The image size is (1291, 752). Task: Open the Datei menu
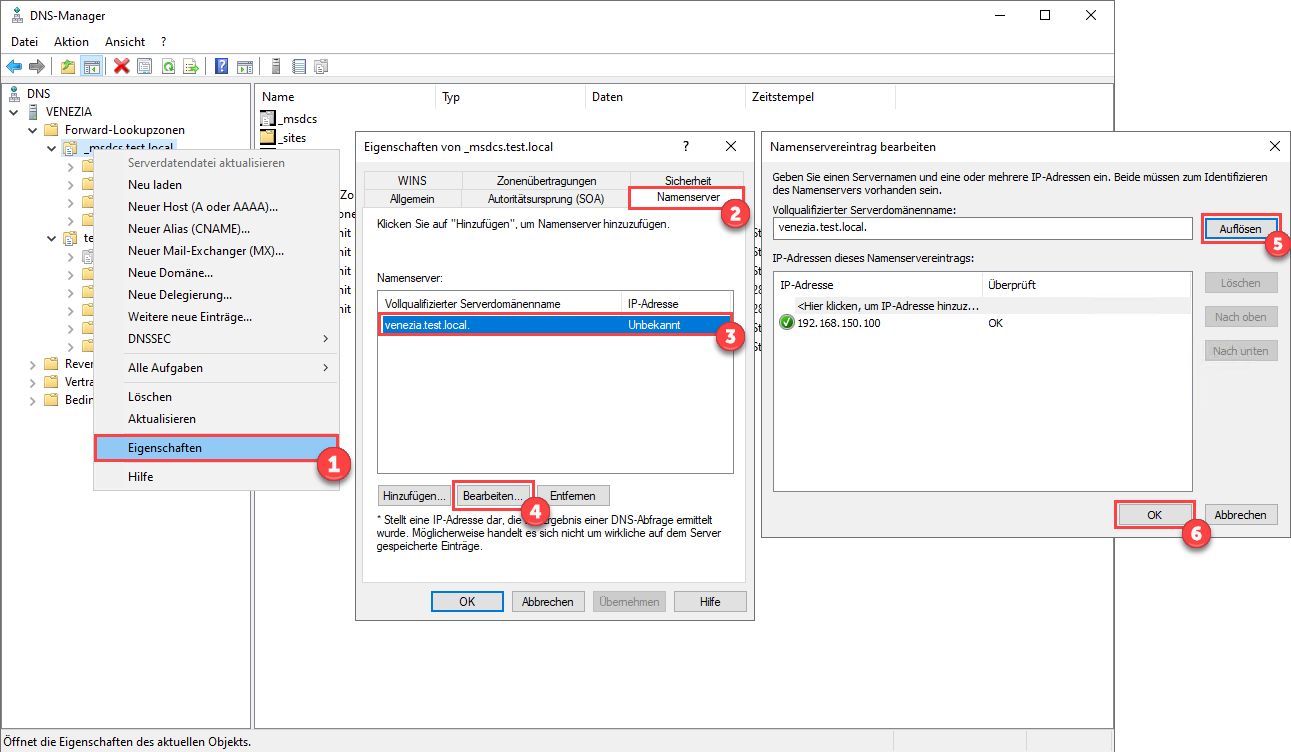[24, 42]
